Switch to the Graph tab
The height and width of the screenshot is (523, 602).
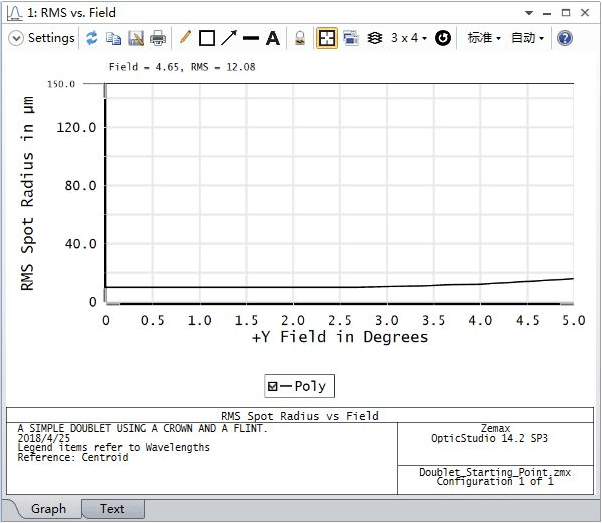(48, 509)
